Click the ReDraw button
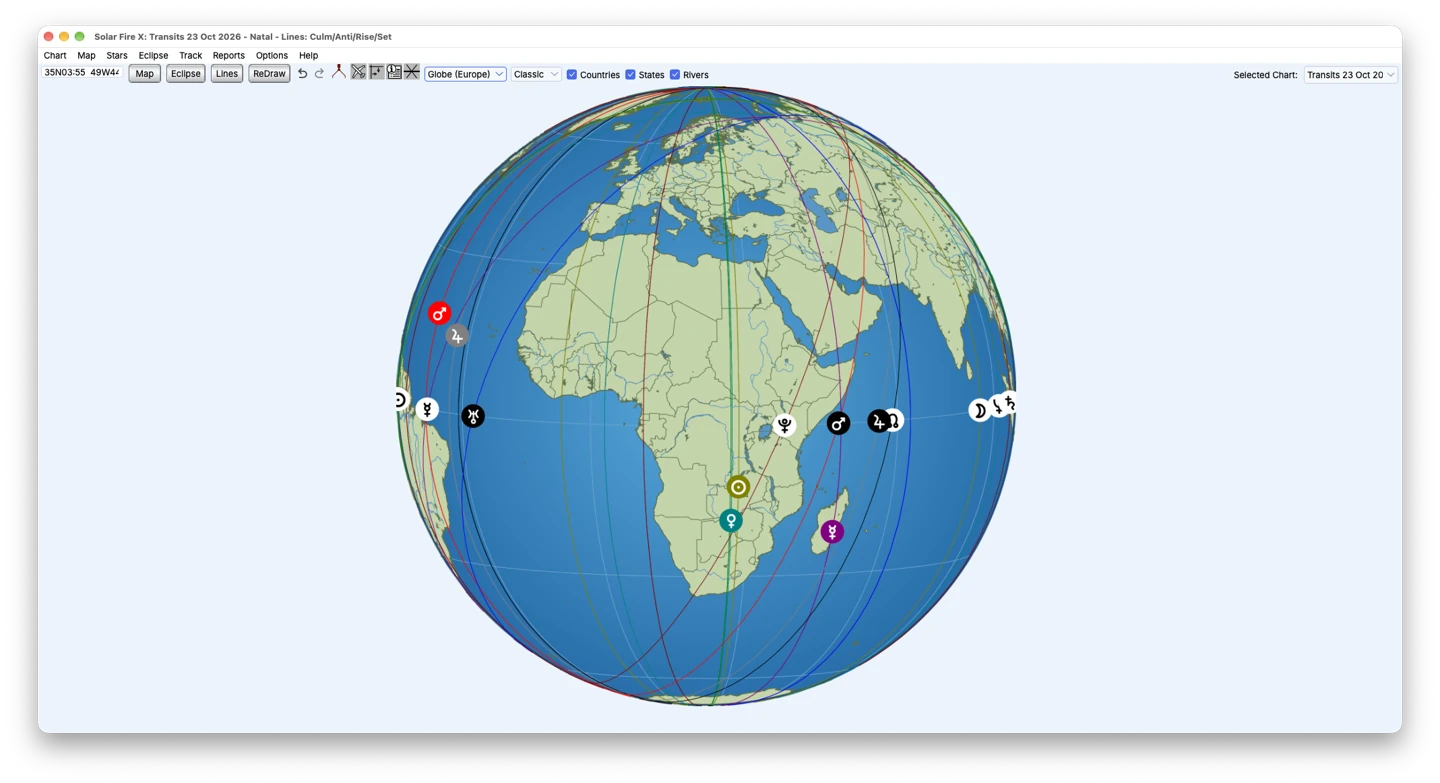This screenshot has width=1440, height=783. pyautogui.click(x=269, y=74)
